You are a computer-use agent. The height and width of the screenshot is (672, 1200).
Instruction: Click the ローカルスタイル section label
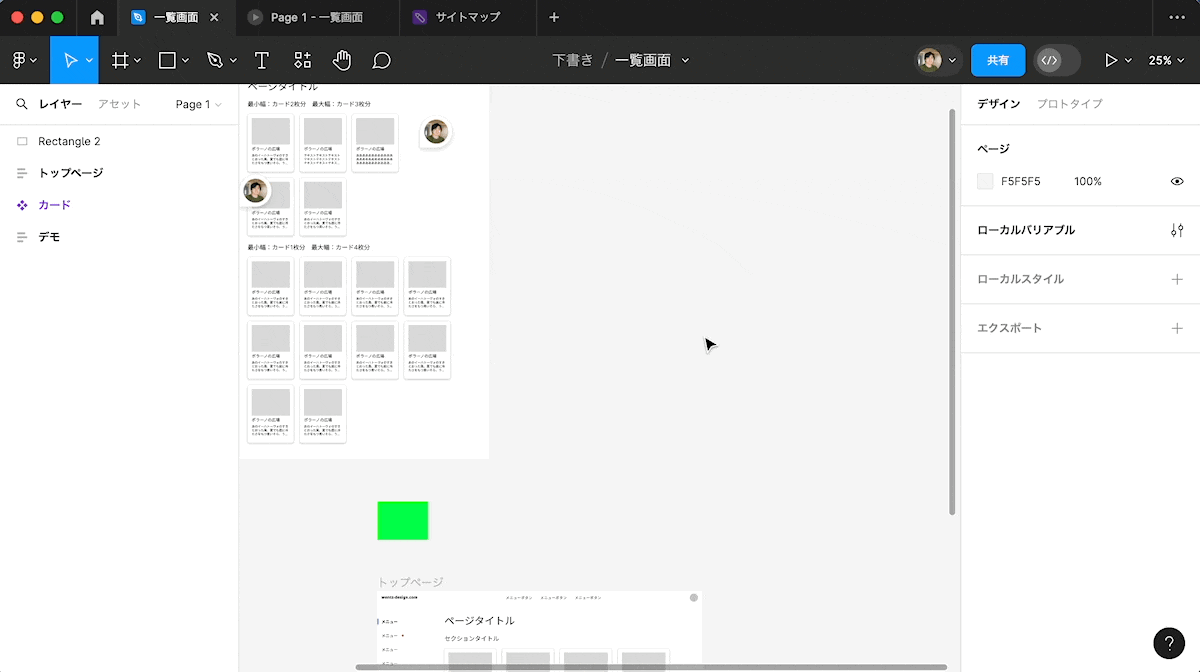1020,279
